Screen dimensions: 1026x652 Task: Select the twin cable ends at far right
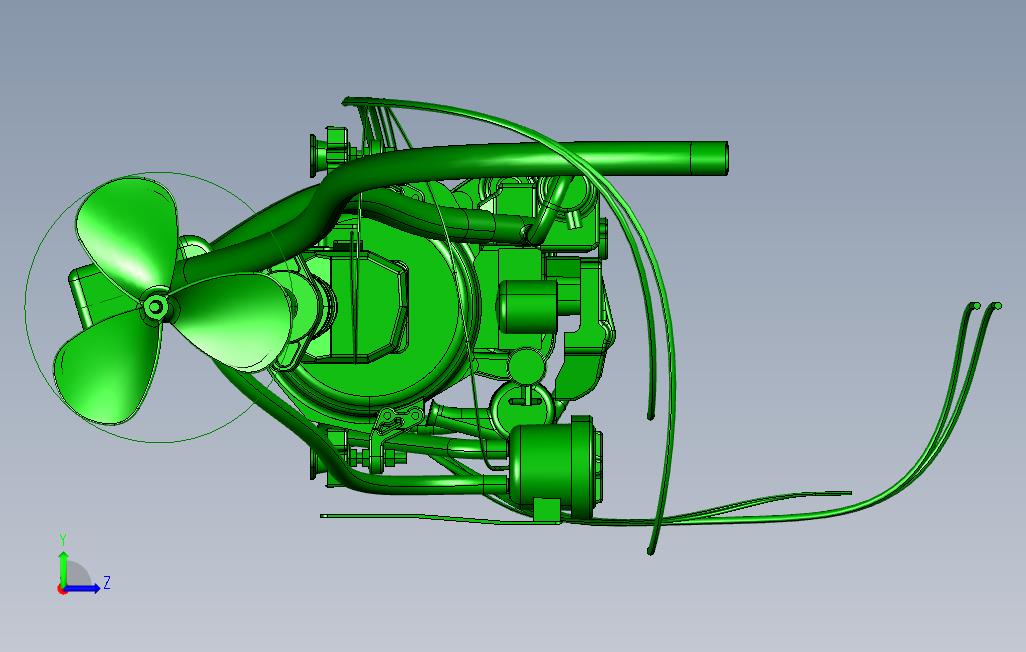(985, 306)
